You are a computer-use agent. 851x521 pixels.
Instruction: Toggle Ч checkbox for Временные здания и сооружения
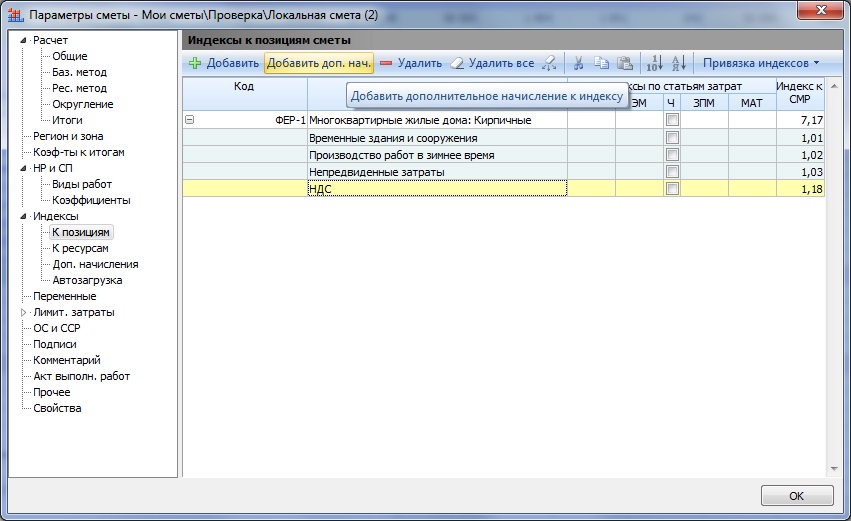click(x=672, y=137)
